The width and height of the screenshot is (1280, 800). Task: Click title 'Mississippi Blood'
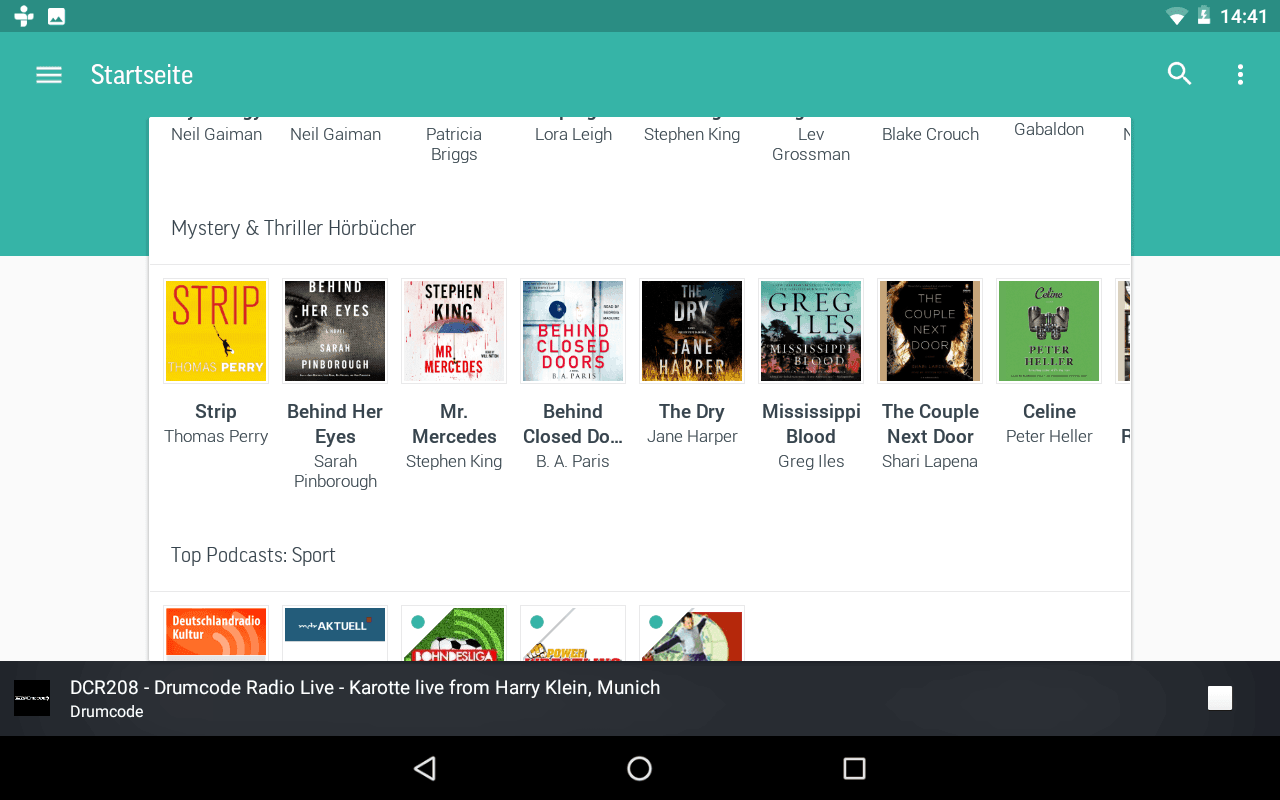pos(811,424)
